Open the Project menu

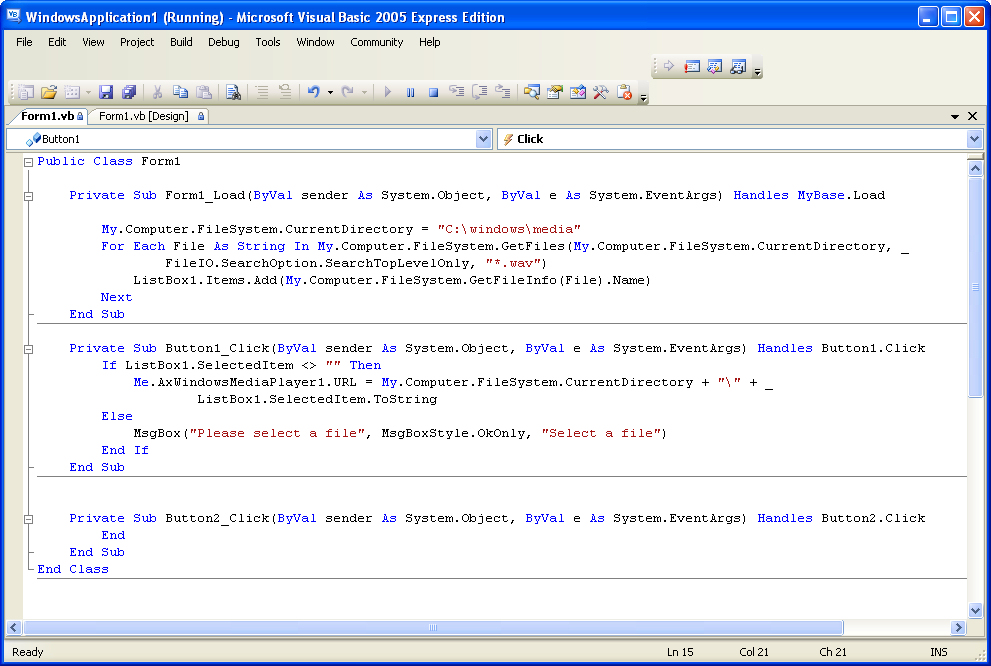pos(137,42)
